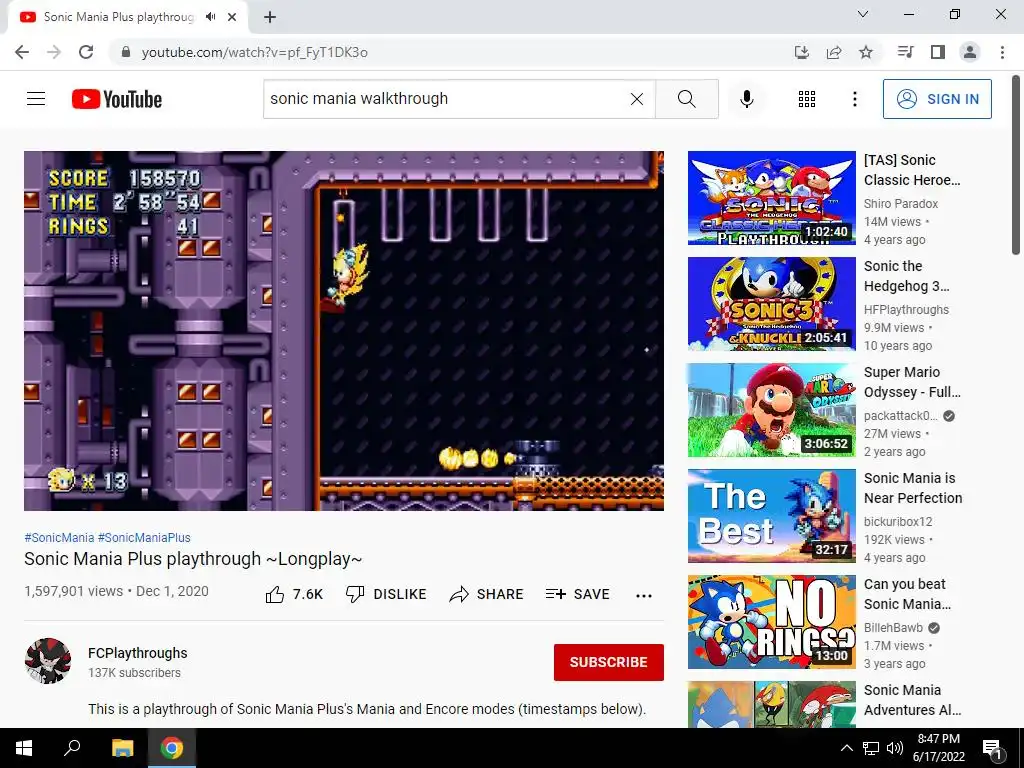Go back with the browser back arrow
The width and height of the screenshot is (1024, 768).
[x=22, y=52]
